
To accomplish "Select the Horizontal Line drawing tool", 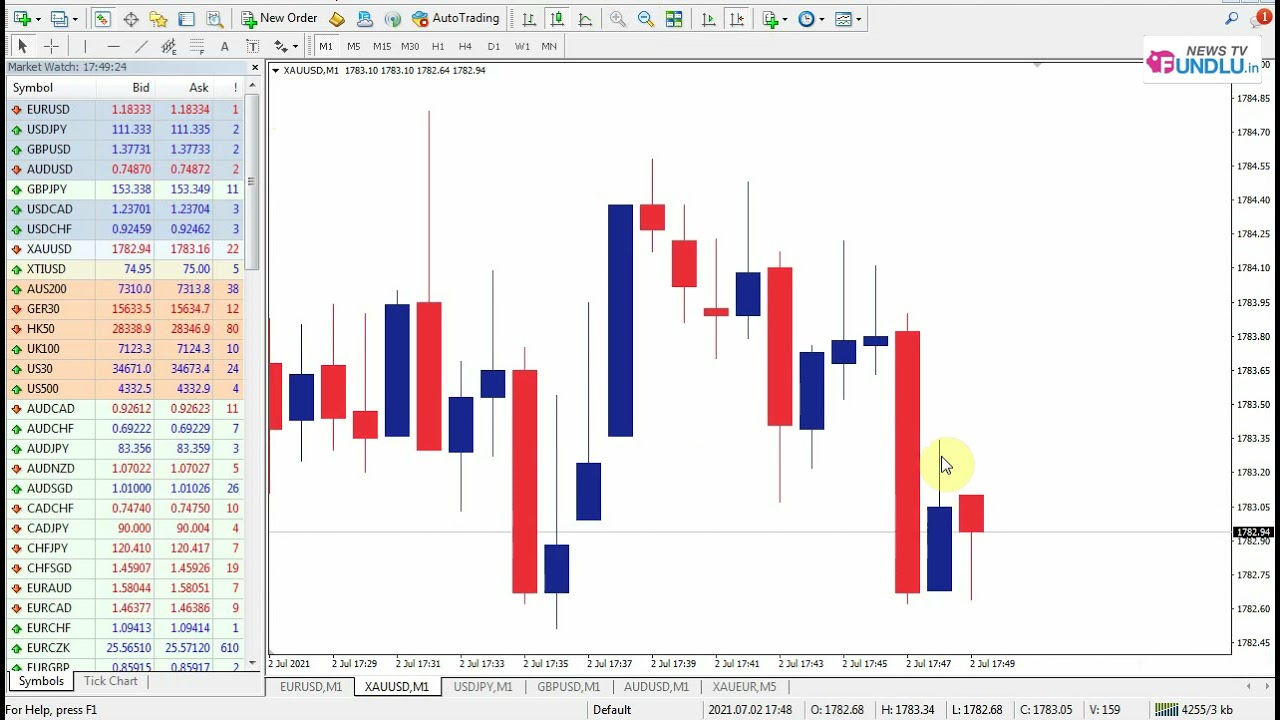I will pyautogui.click(x=113, y=46).
